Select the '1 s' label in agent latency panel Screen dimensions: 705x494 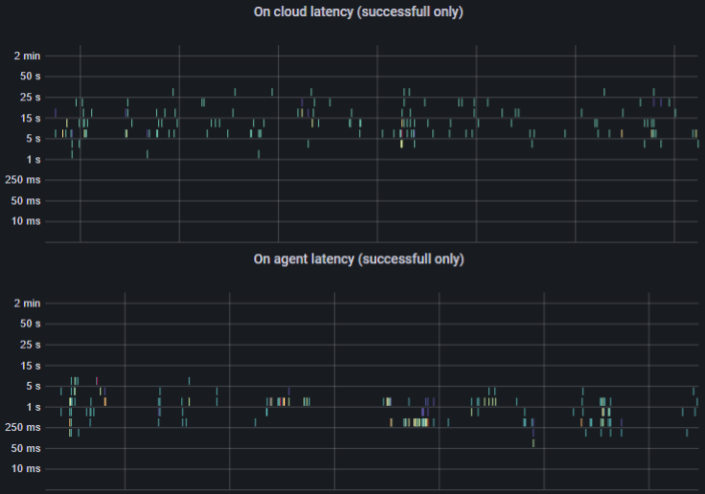[33, 407]
